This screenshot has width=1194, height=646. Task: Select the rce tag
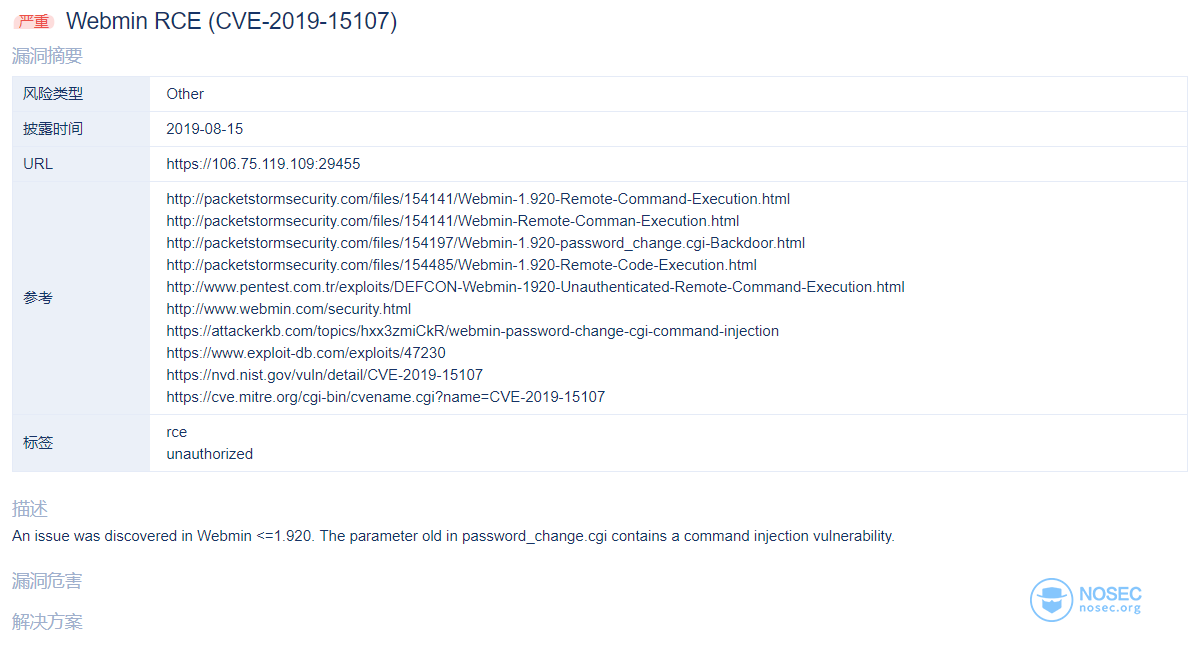point(177,433)
